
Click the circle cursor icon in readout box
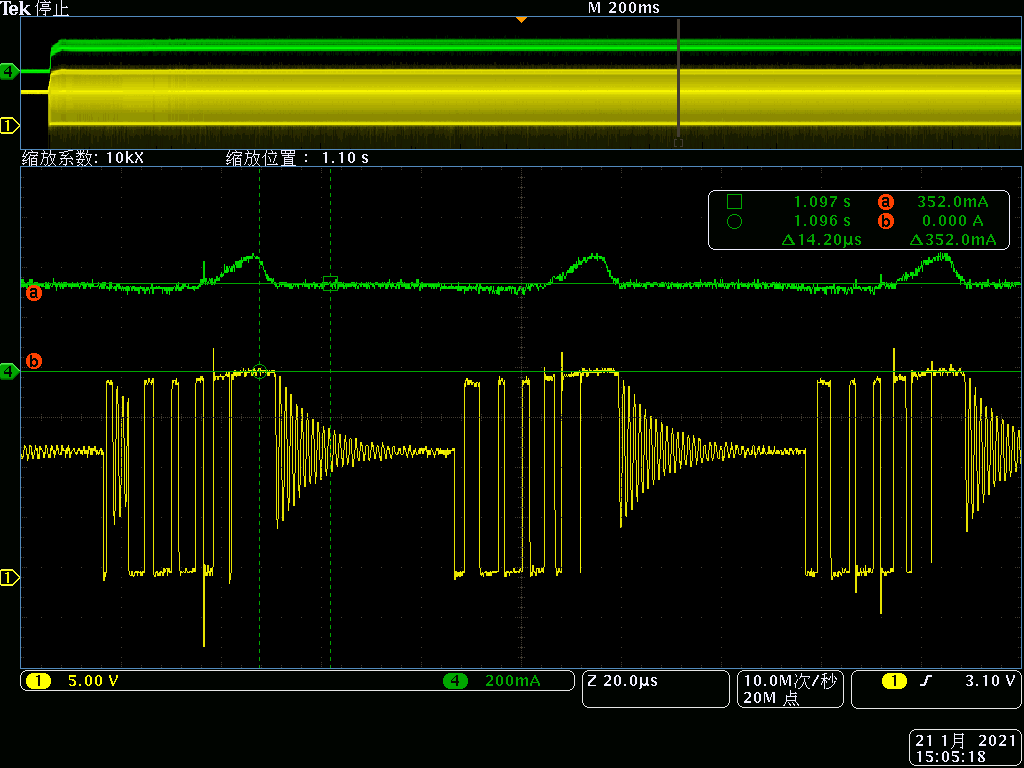734,221
